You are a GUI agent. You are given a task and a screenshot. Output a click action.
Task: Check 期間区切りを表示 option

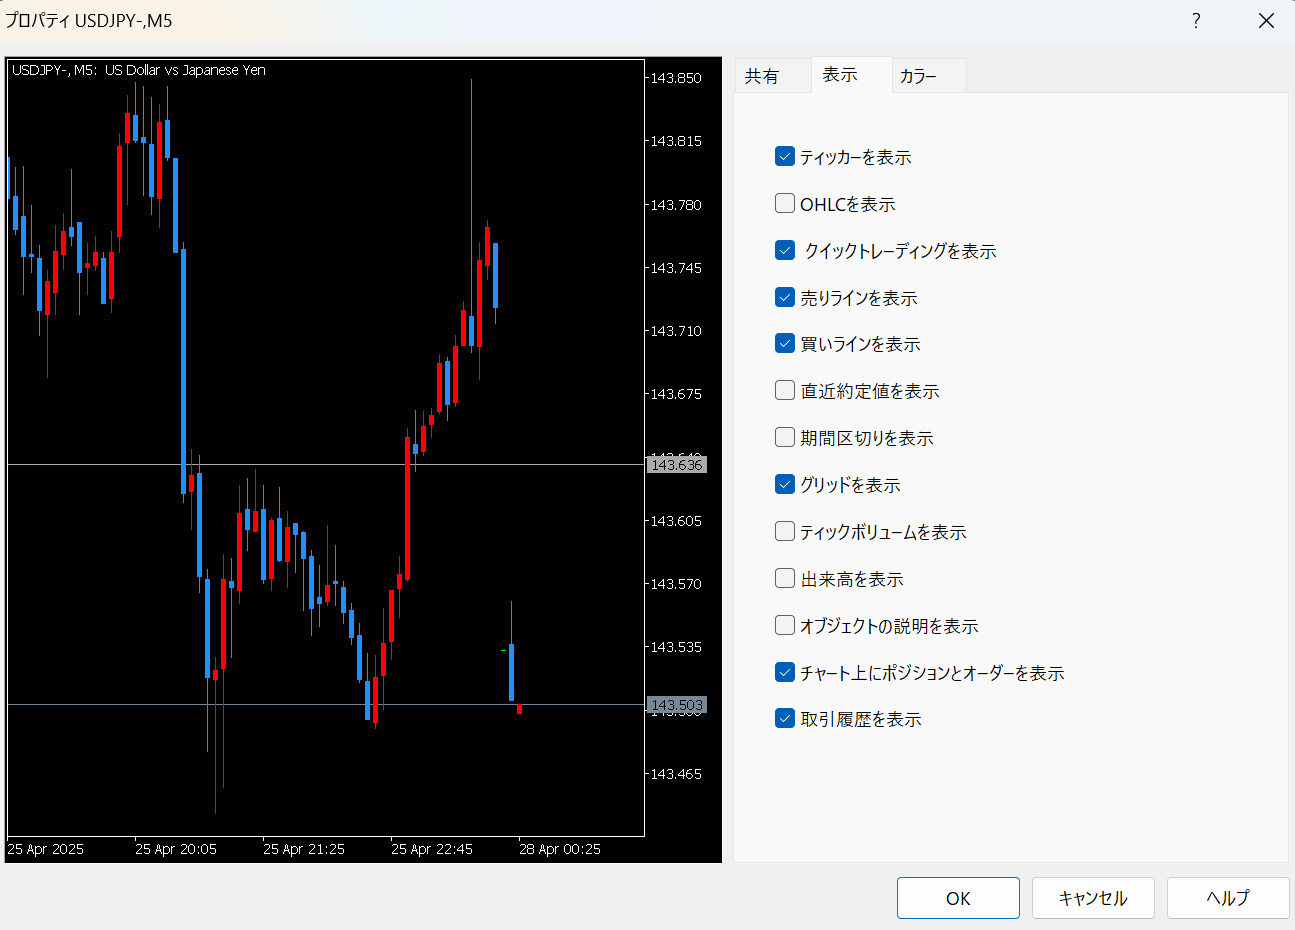pos(785,438)
